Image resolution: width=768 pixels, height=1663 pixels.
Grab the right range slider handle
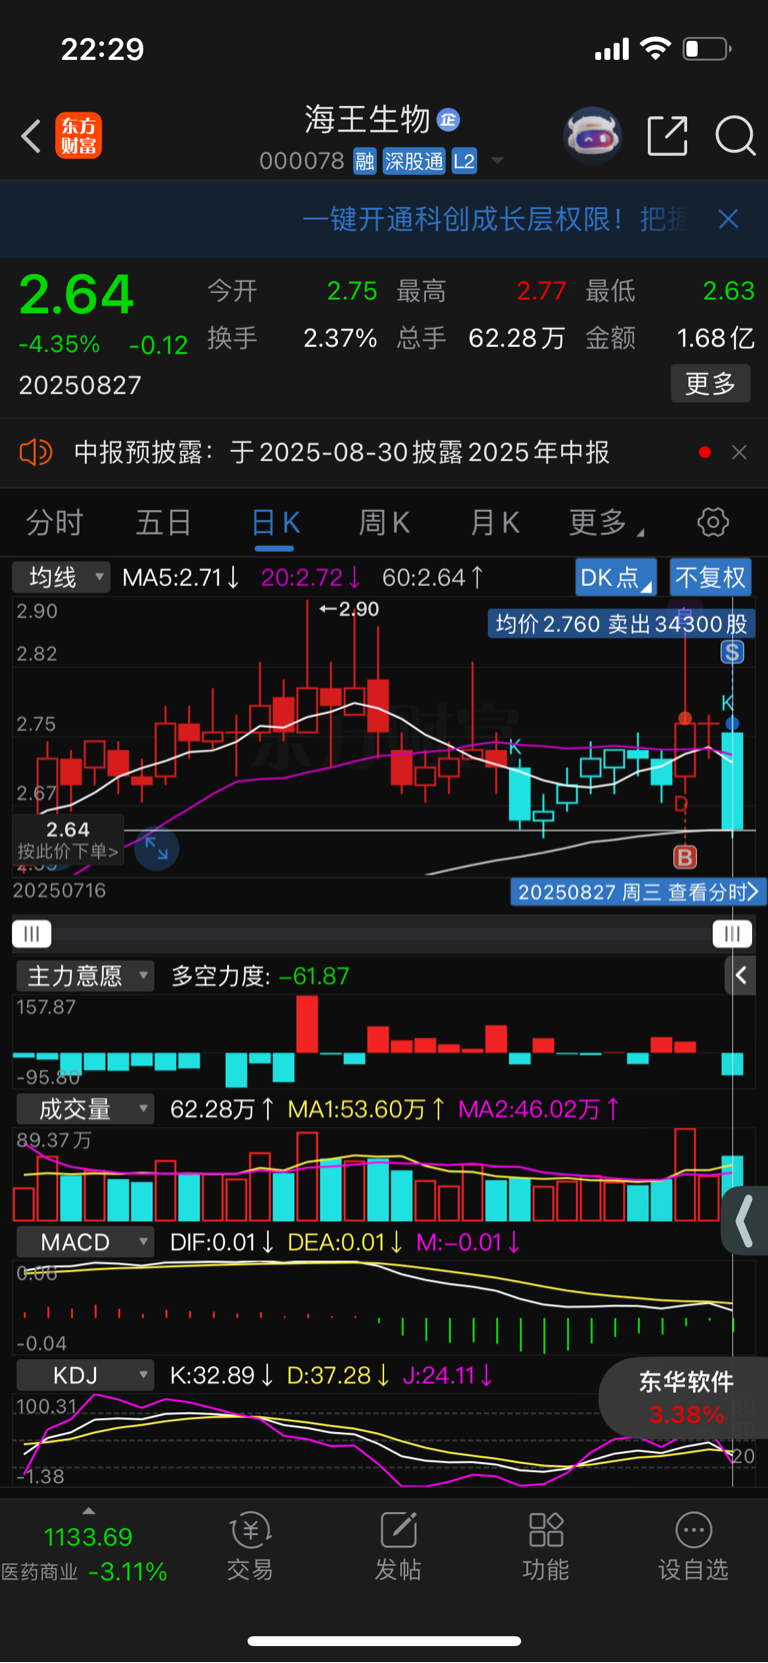[x=732, y=934]
